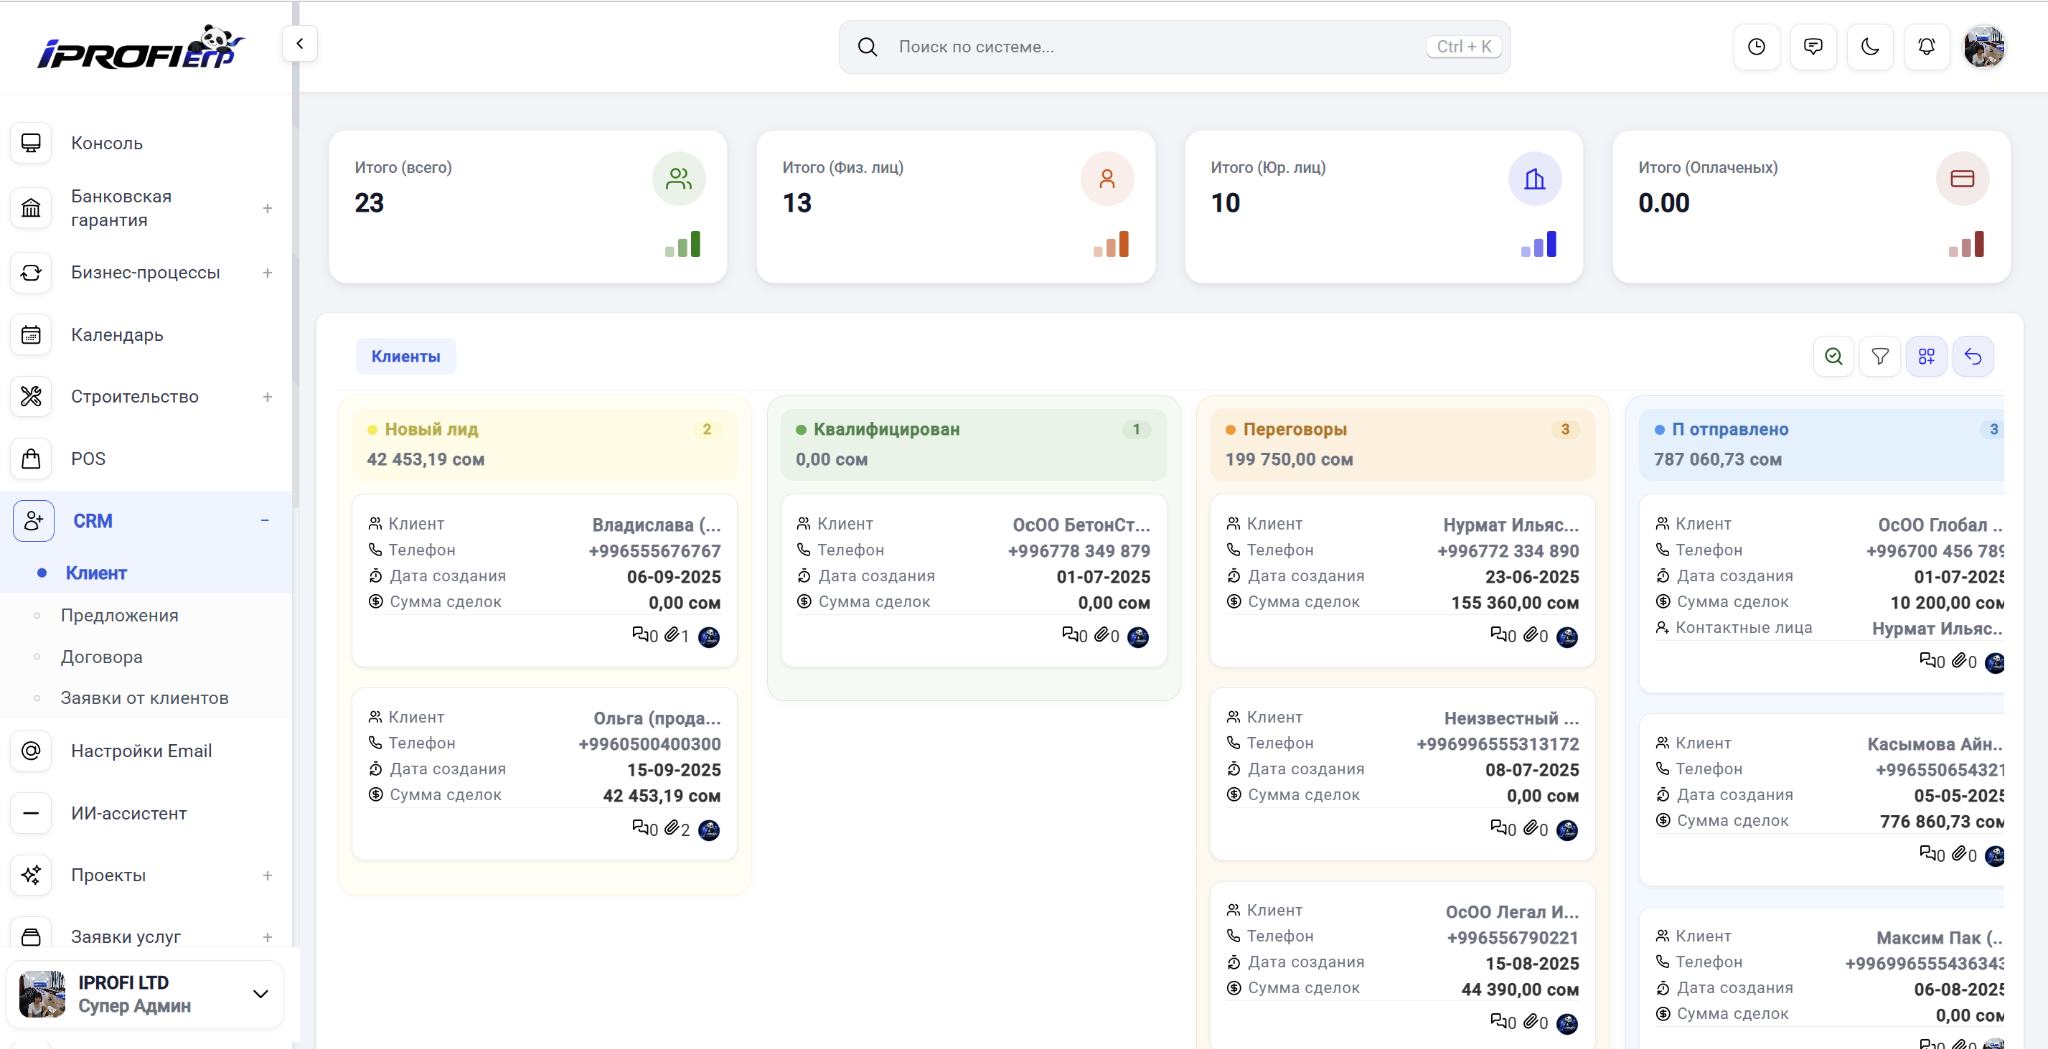Open Календарь in the sidebar
This screenshot has height=1049, width=2048.
point(117,335)
